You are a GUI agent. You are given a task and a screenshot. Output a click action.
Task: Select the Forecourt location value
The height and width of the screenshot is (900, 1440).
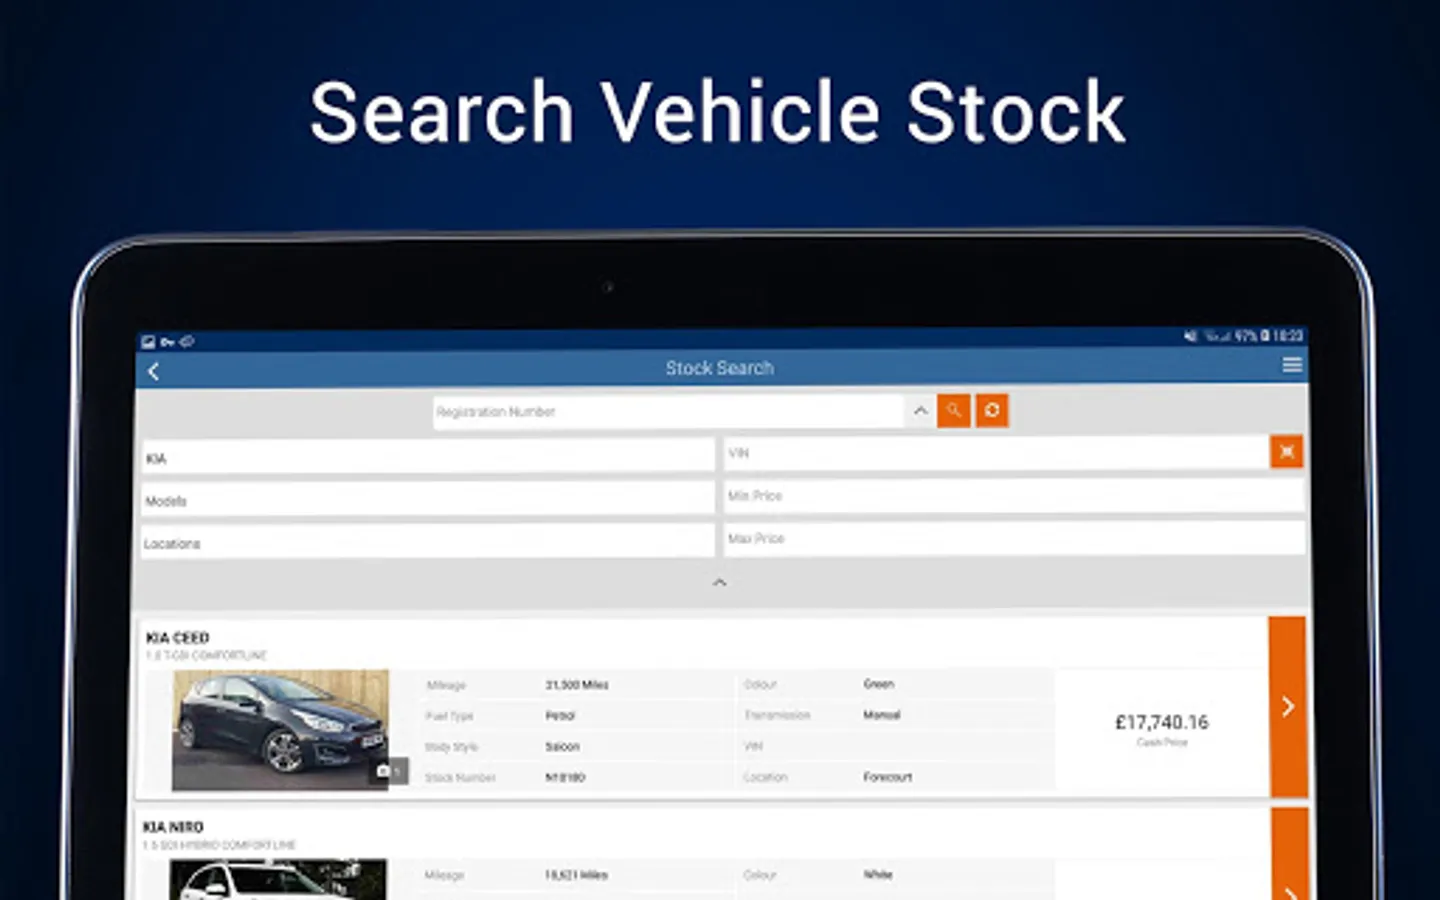888,777
